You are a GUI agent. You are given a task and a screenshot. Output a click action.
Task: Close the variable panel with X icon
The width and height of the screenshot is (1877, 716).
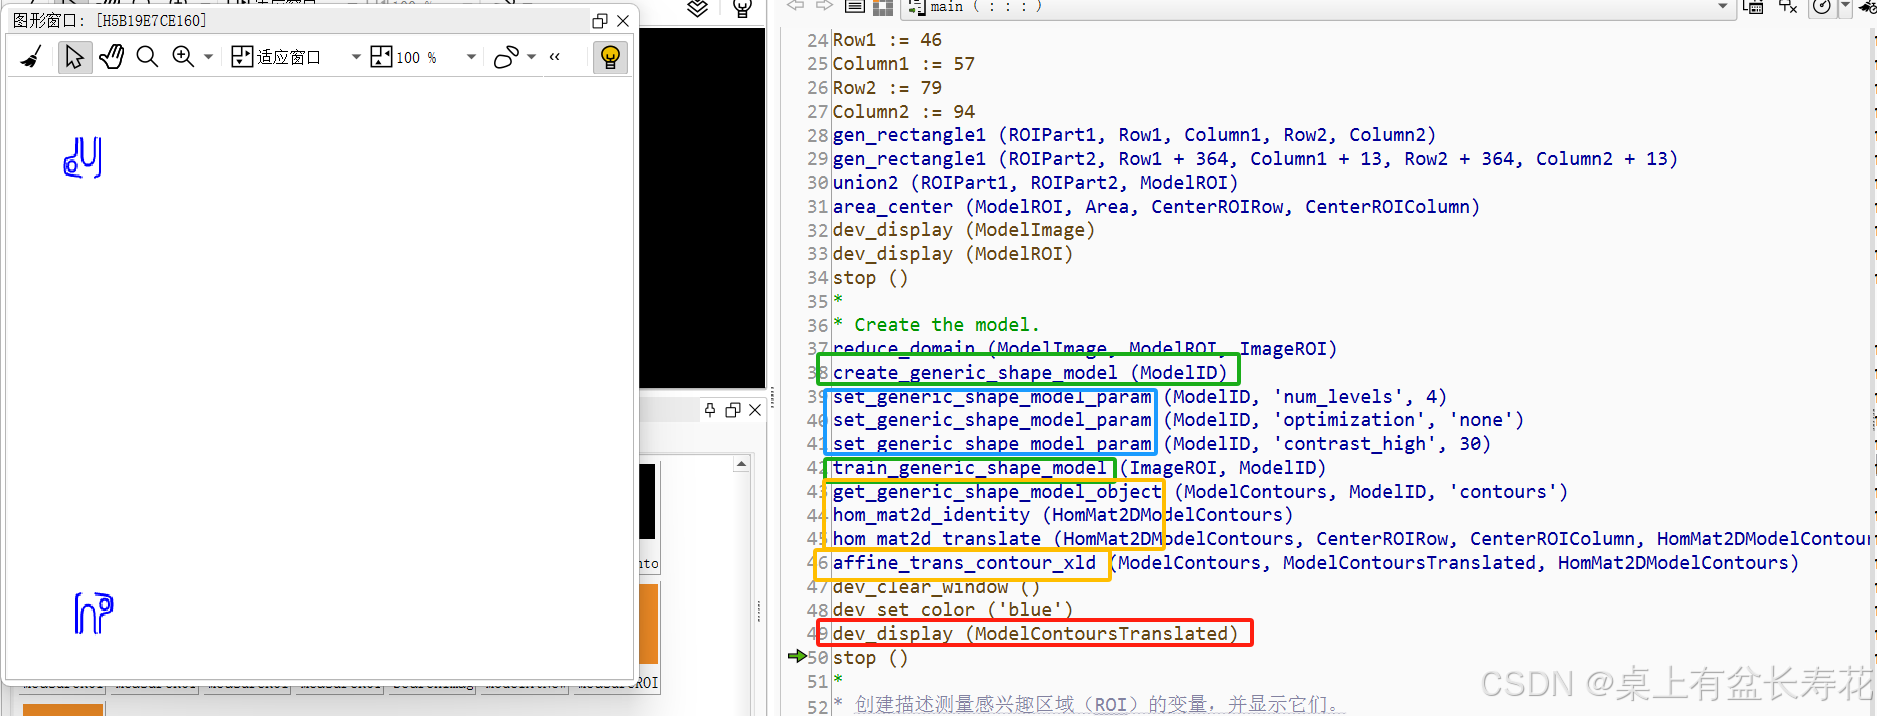point(755,410)
